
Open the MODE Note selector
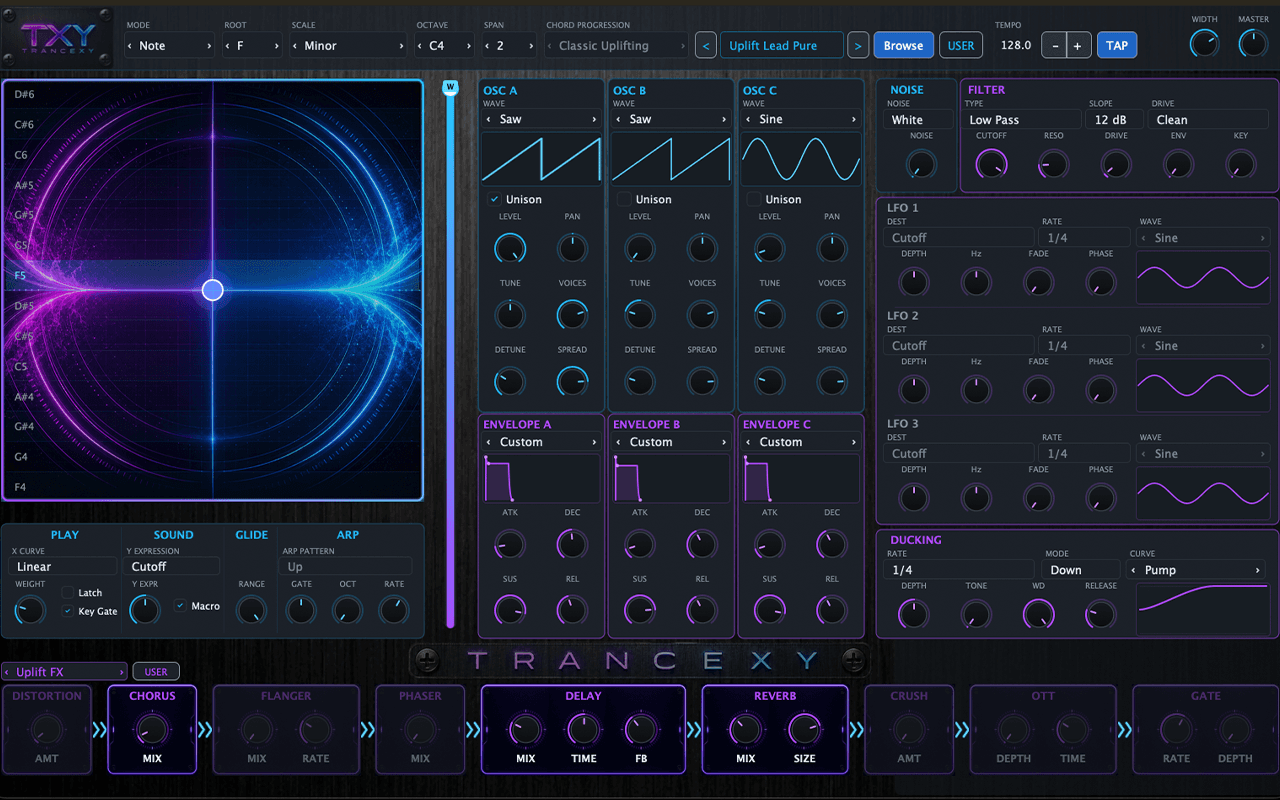pos(169,46)
